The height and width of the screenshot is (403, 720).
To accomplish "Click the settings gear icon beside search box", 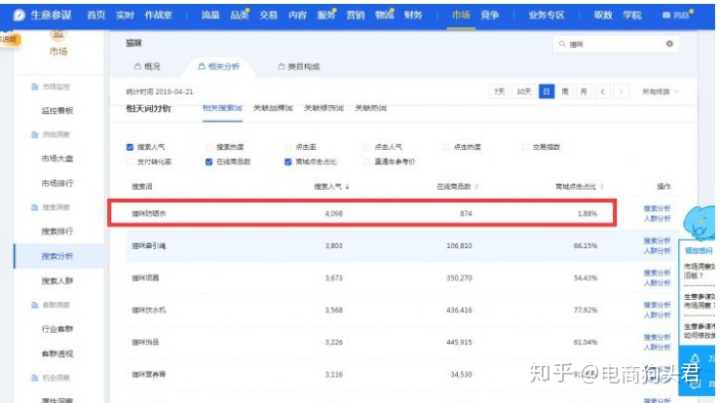I will [x=669, y=45].
